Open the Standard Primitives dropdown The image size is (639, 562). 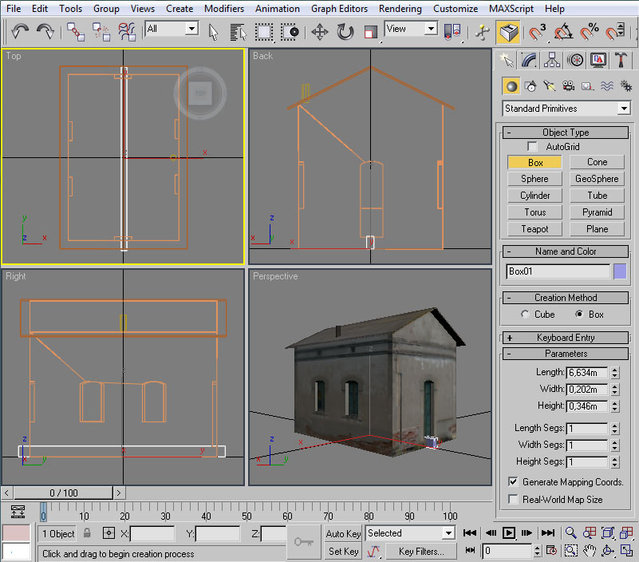(566, 108)
